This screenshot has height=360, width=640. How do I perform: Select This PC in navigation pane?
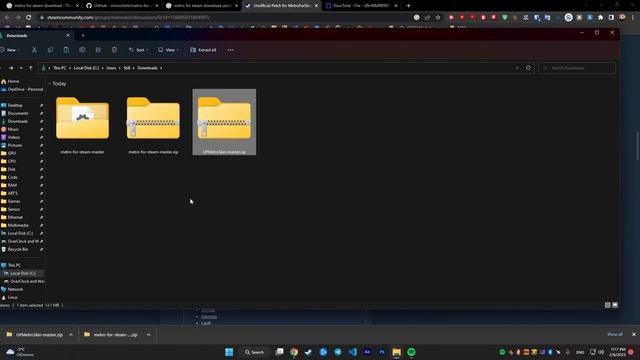pyautogui.click(x=14, y=265)
